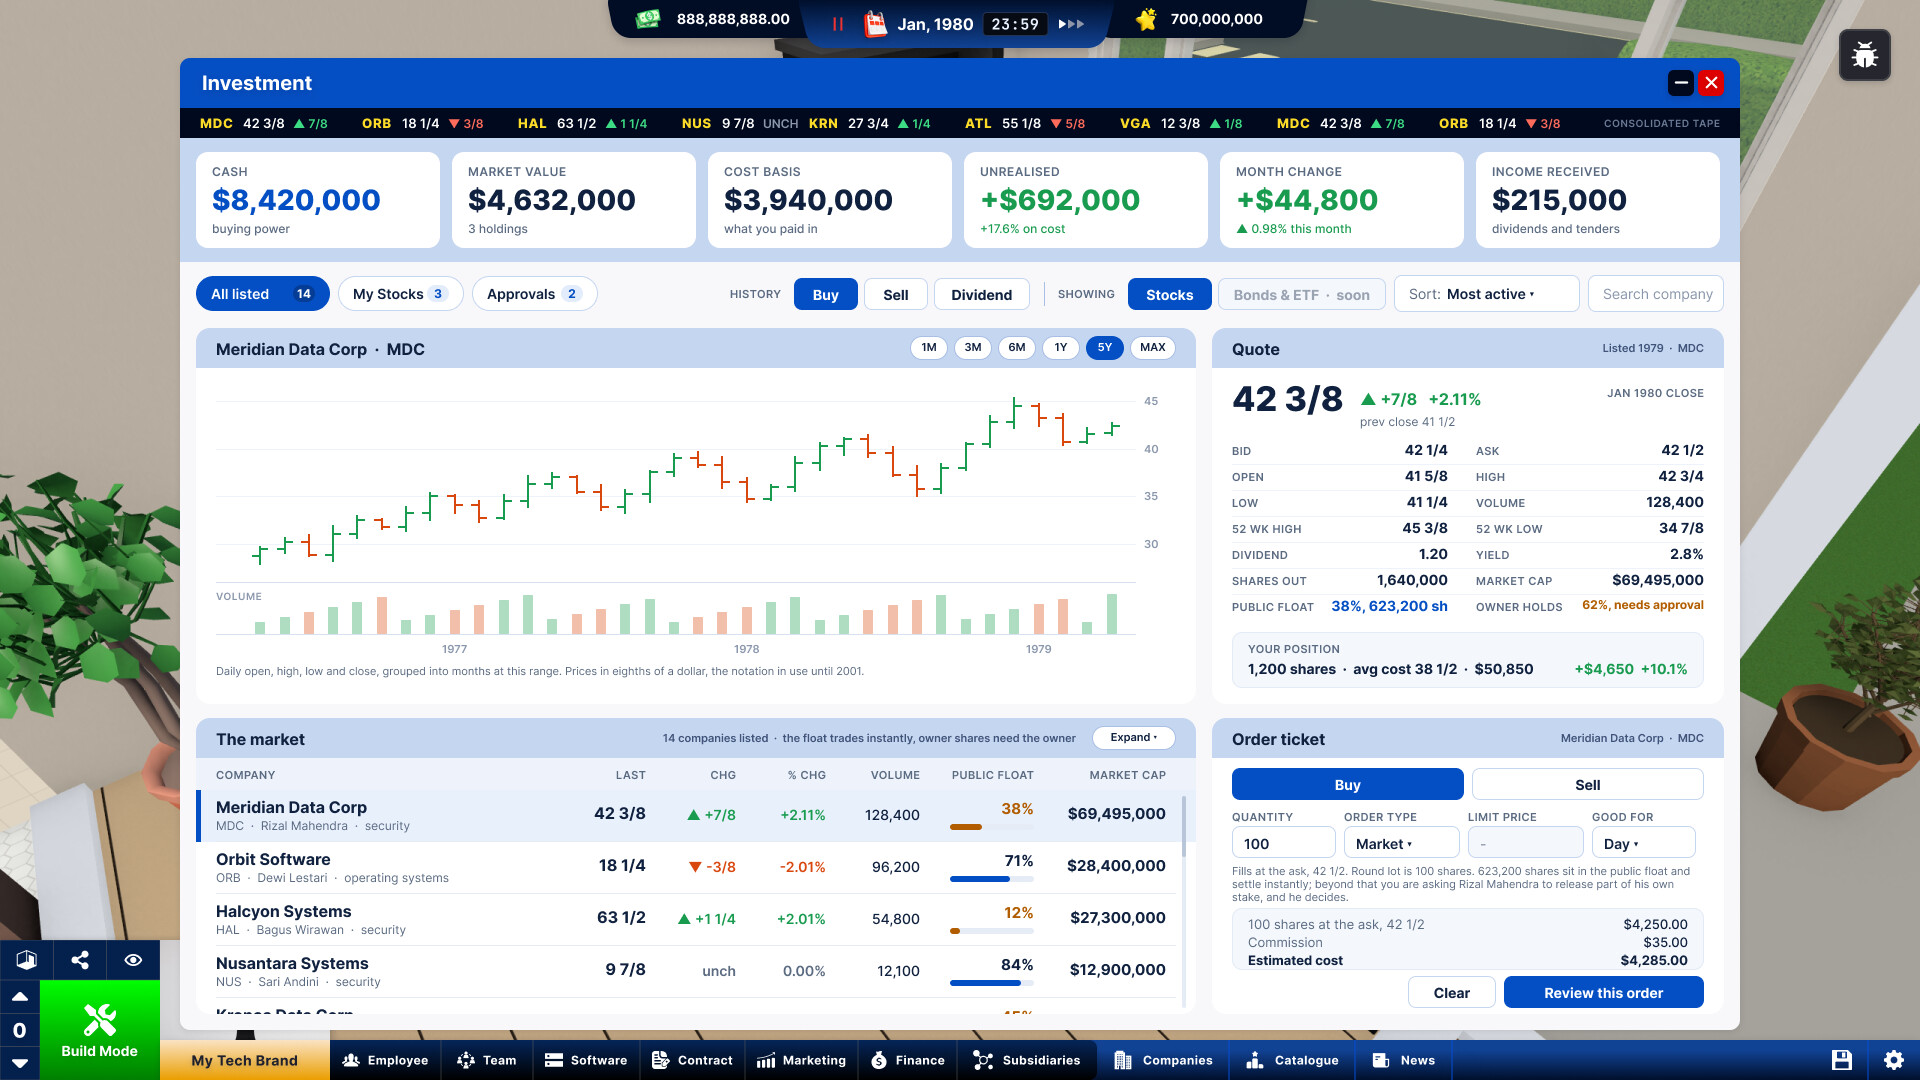This screenshot has height=1080, width=1920.
Task: Show Dividend history
Action: click(x=981, y=295)
